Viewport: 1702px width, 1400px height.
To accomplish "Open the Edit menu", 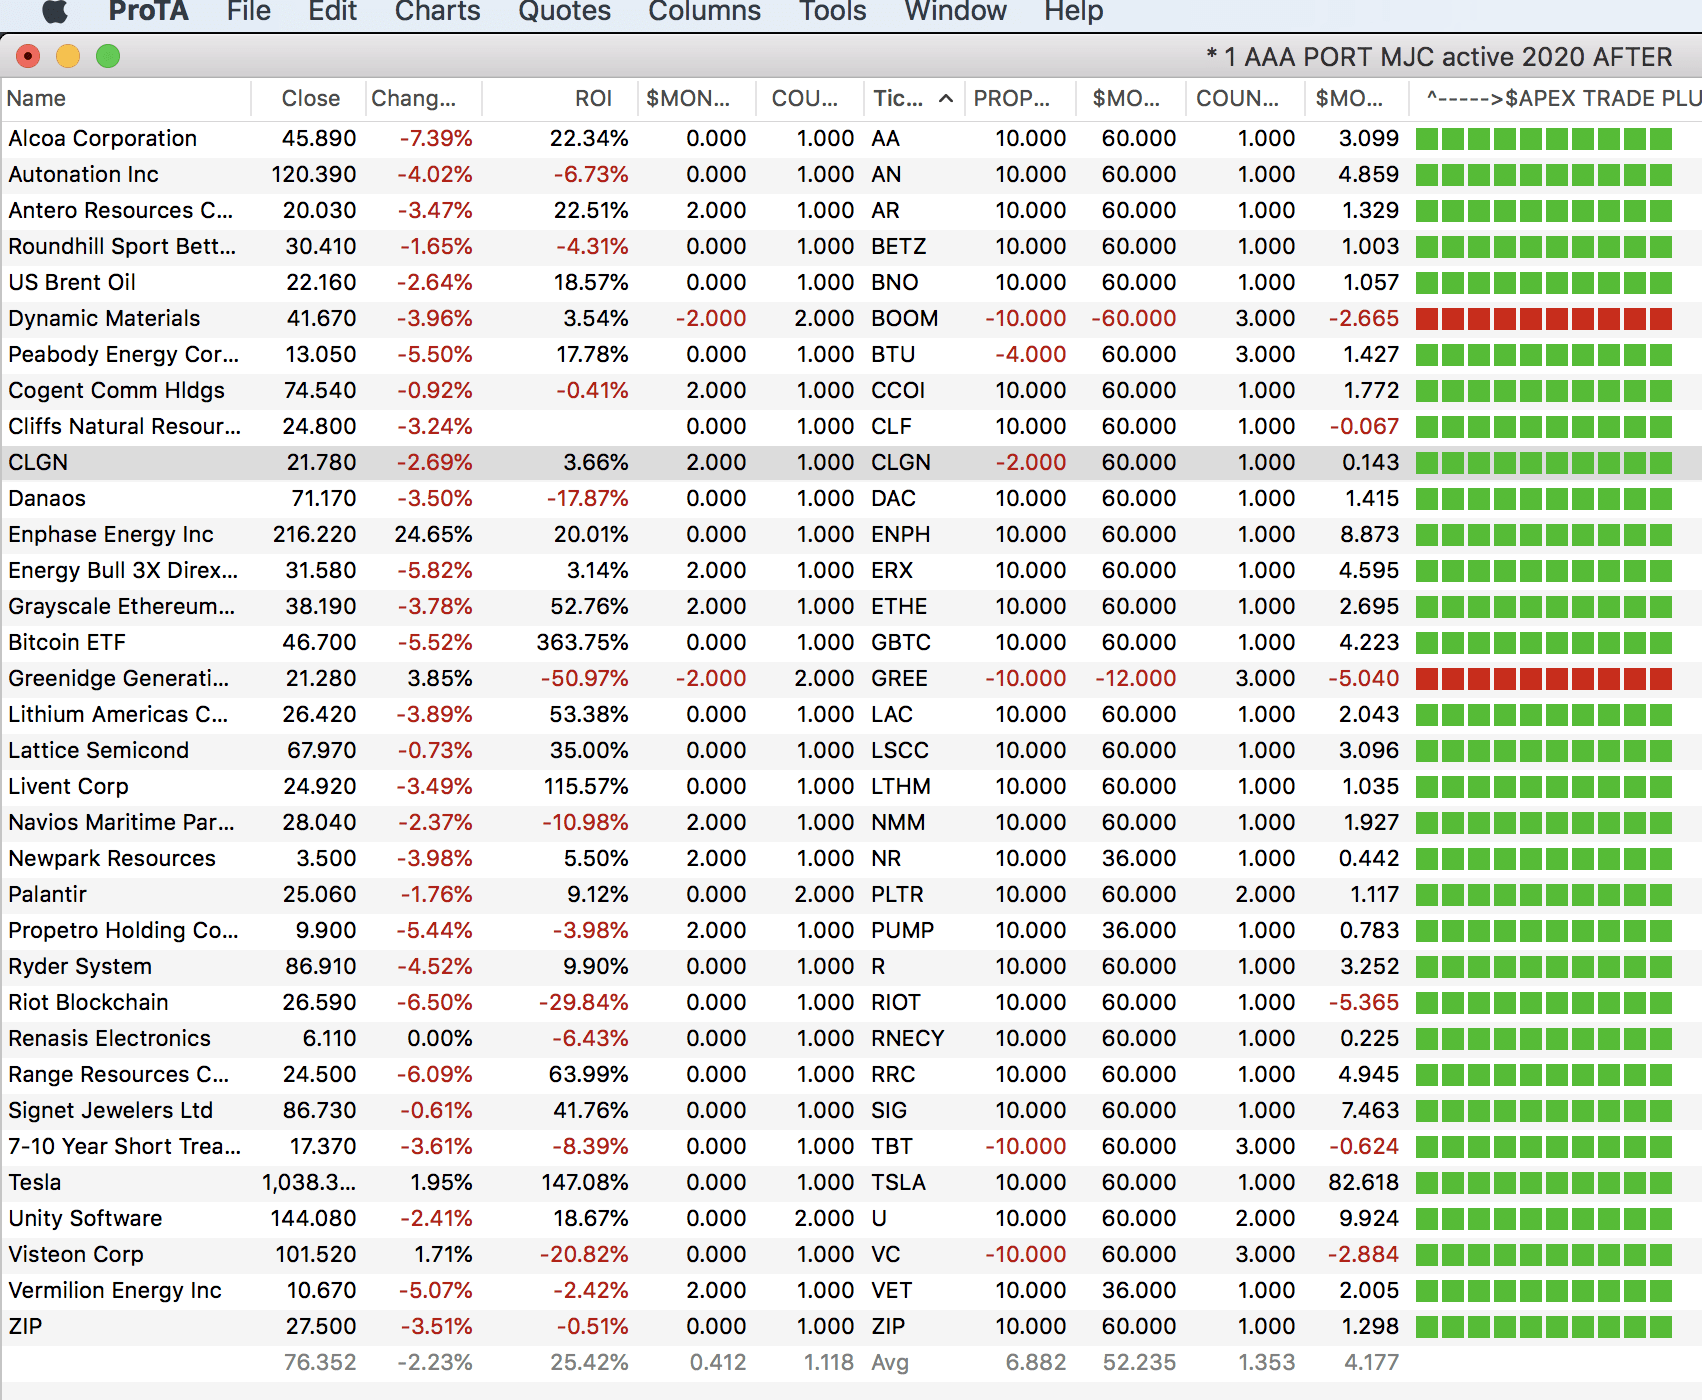I will tap(332, 11).
